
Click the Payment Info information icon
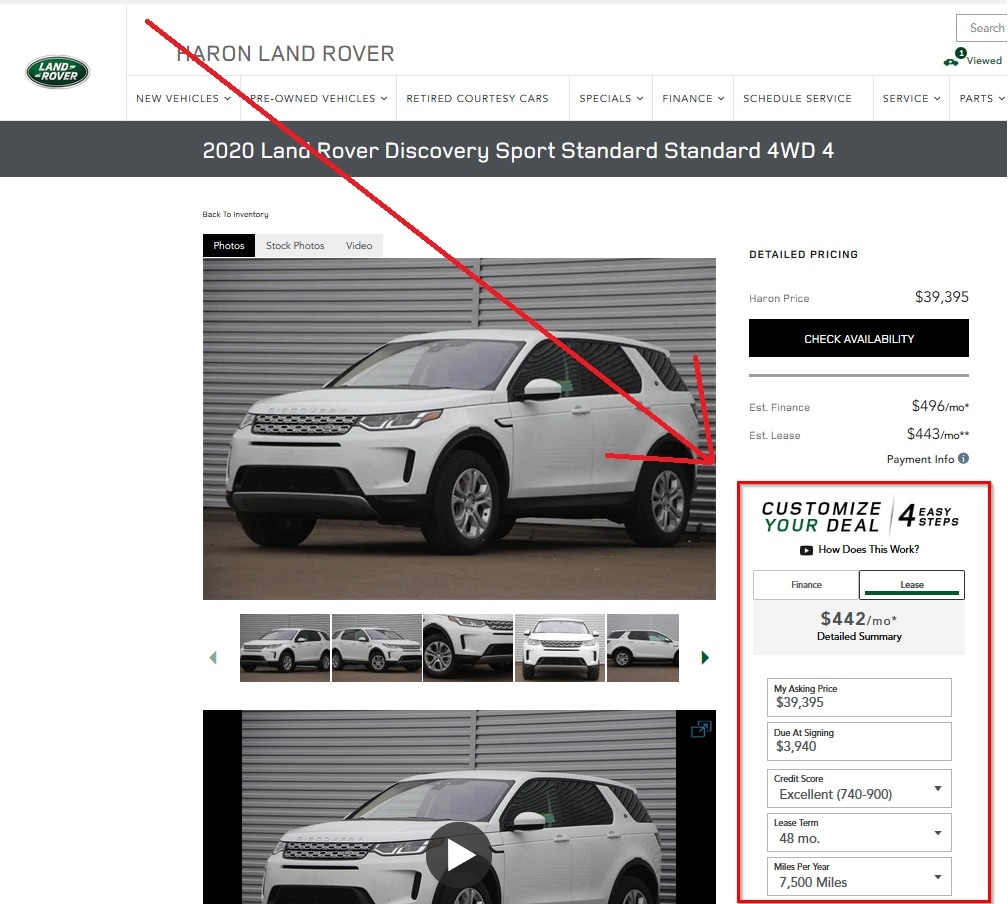(x=963, y=458)
